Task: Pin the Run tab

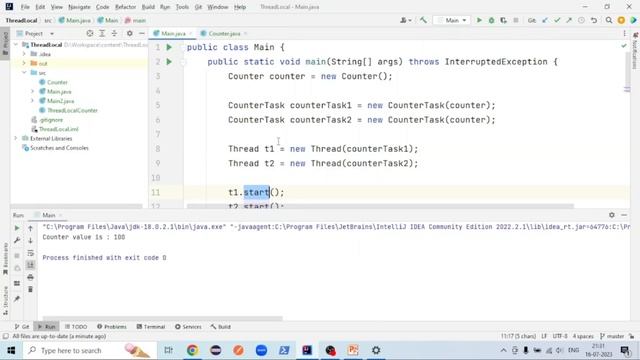Action: 17,299
